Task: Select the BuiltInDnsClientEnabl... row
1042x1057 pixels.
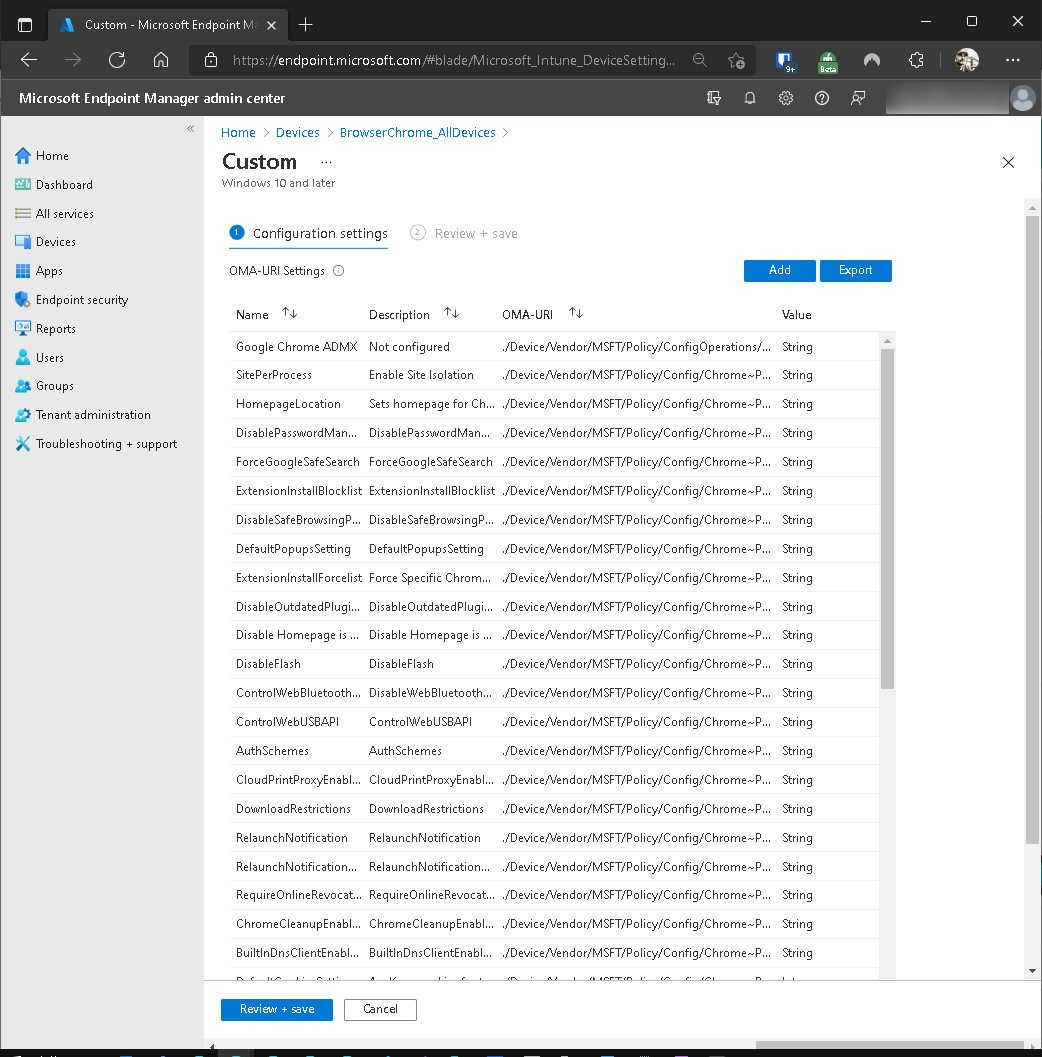Action: pos(554,953)
